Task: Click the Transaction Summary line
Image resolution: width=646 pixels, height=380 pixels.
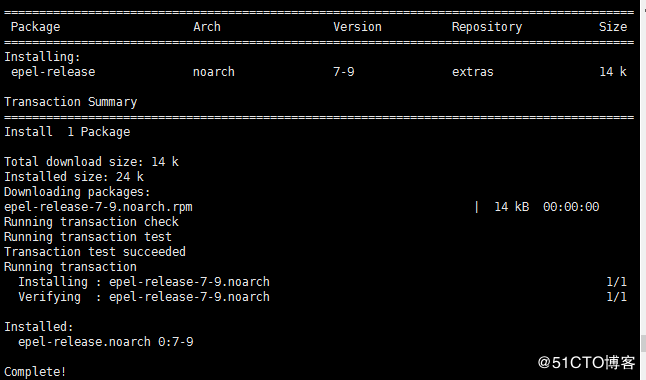Action: (70, 102)
